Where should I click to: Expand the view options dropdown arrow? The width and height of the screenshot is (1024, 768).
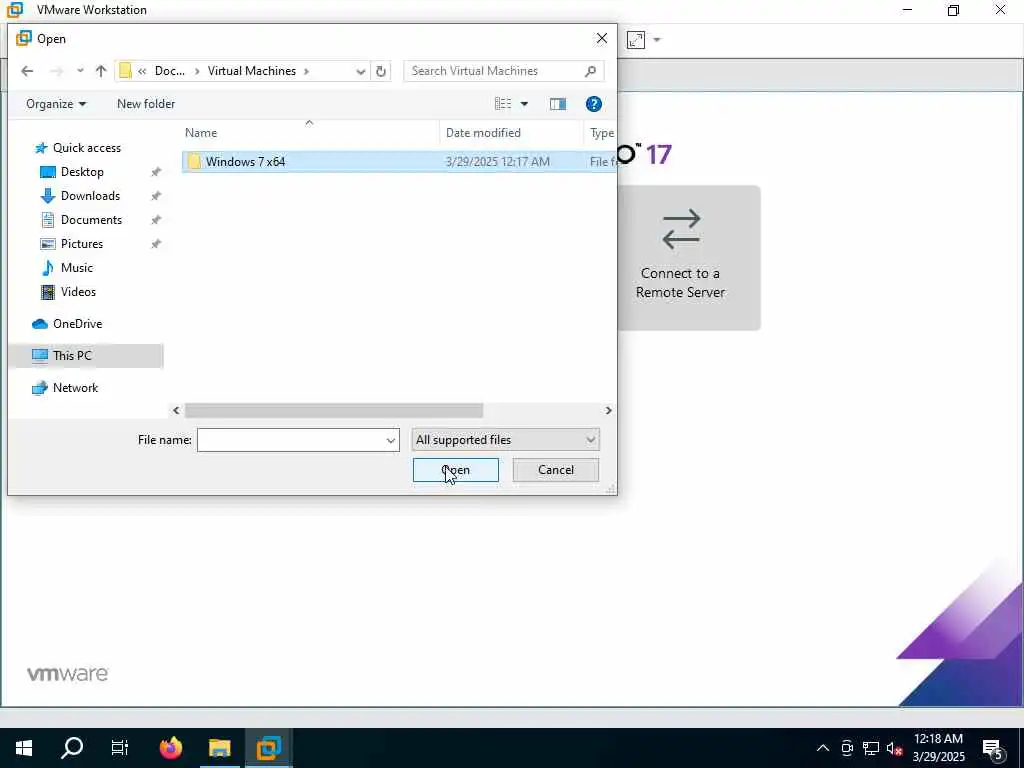pos(524,104)
